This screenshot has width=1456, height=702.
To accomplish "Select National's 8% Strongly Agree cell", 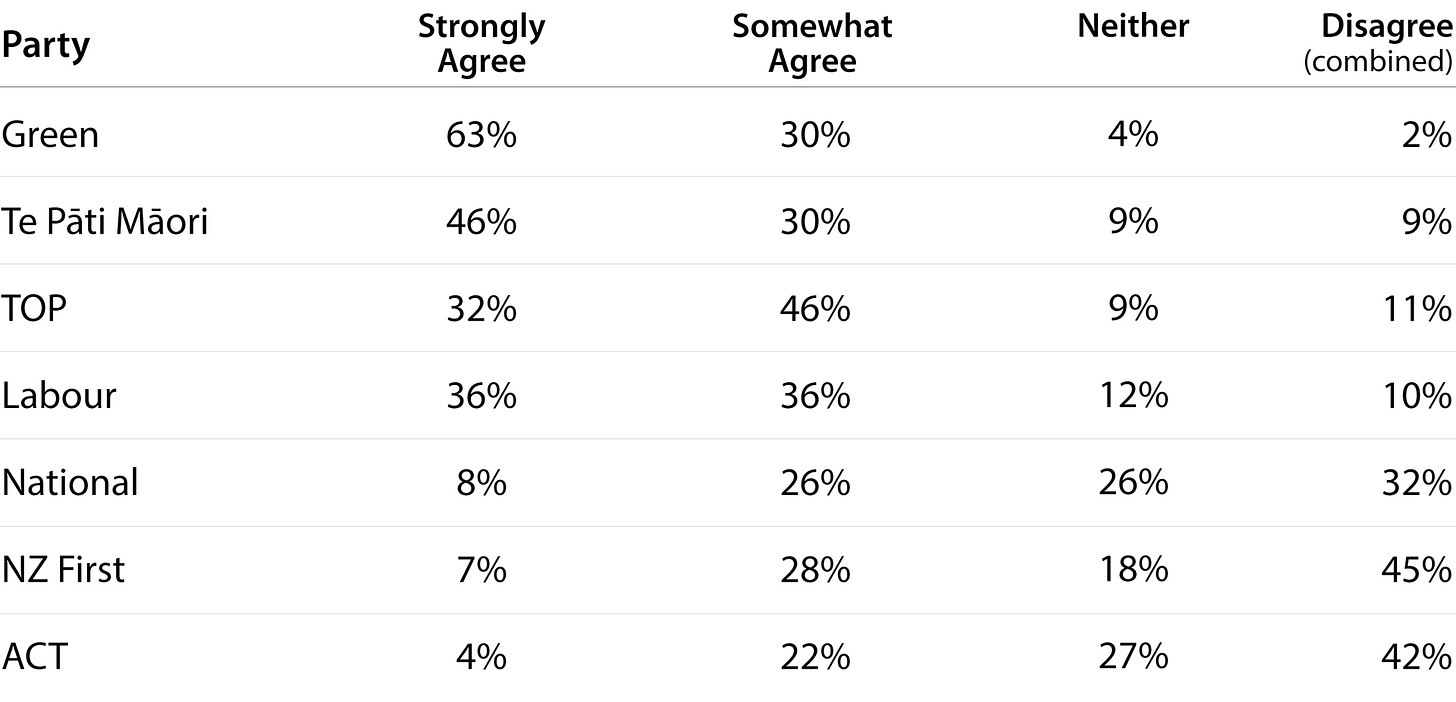I will click(x=482, y=483).
